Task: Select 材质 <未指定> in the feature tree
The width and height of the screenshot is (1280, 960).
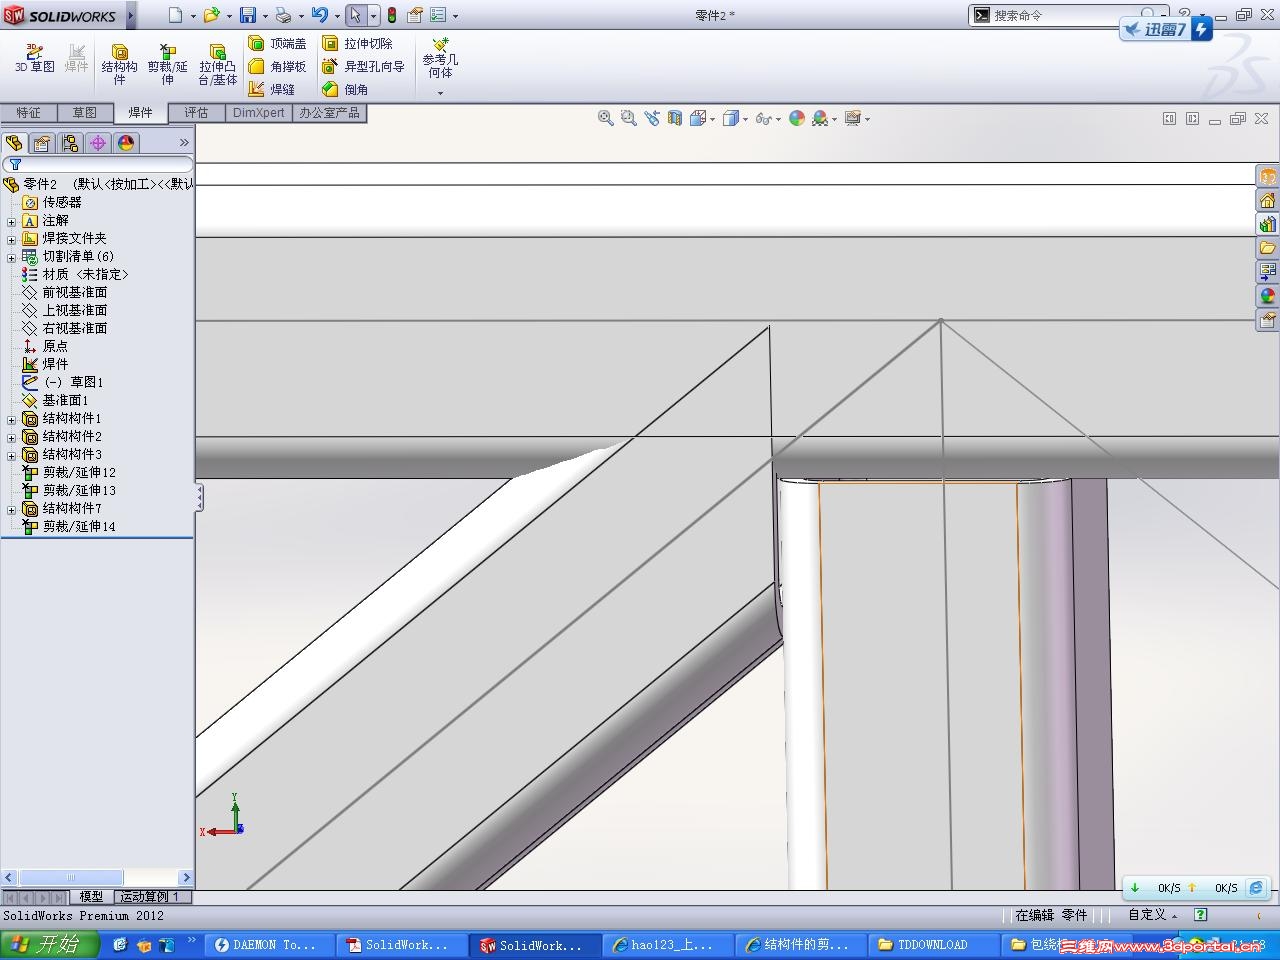Action: 85,274
